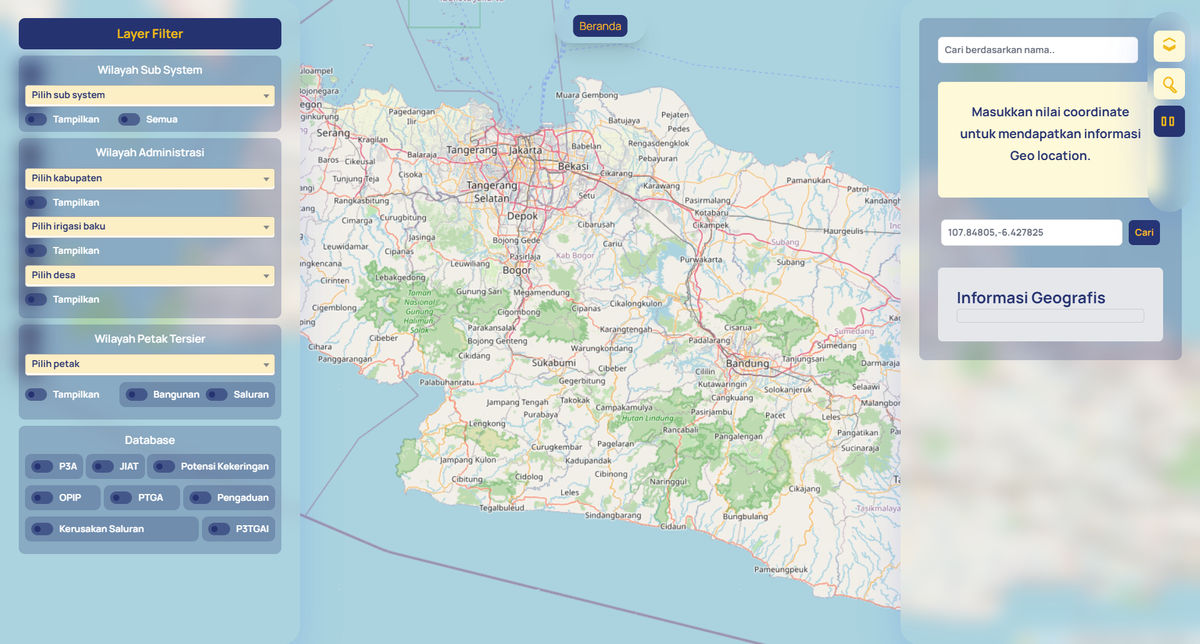Click the Cari button beside coordinates
Viewport: 1200px width, 644px height.
1144,233
